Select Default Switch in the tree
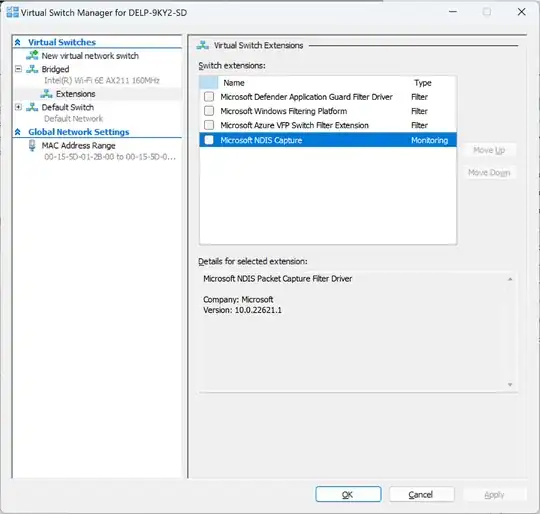The image size is (540, 514). tap(68, 107)
